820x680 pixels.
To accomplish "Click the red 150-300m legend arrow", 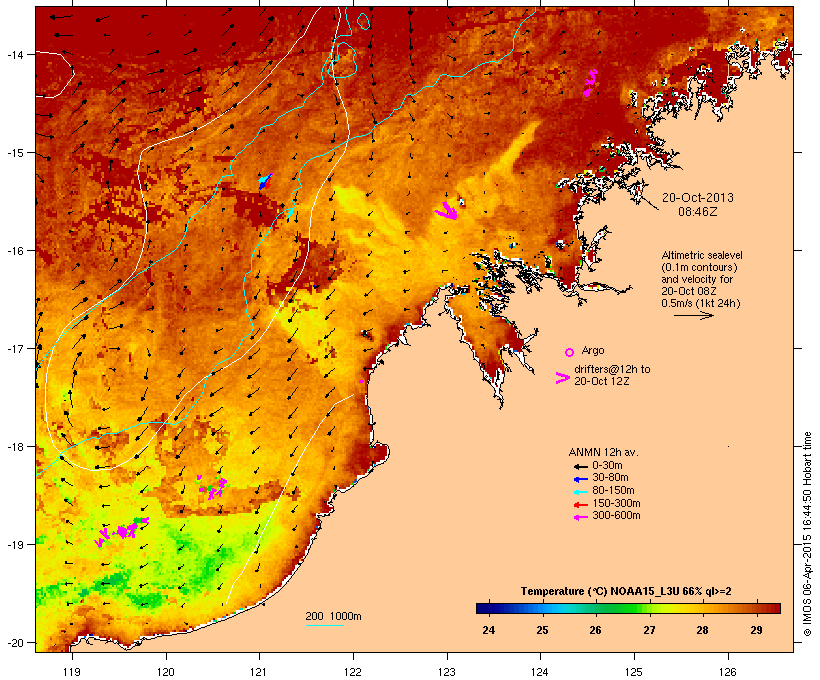I will pyautogui.click(x=580, y=505).
